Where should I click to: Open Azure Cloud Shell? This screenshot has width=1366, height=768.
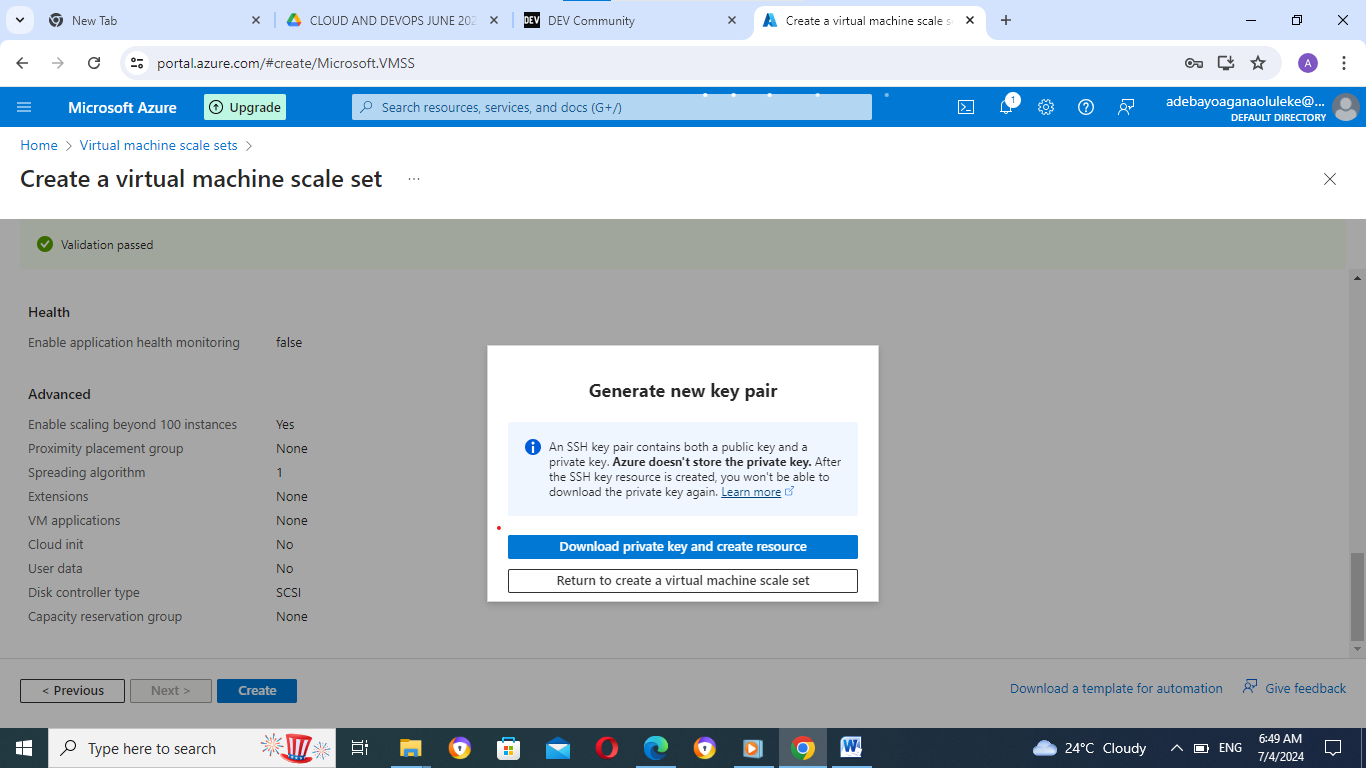coord(966,107)
